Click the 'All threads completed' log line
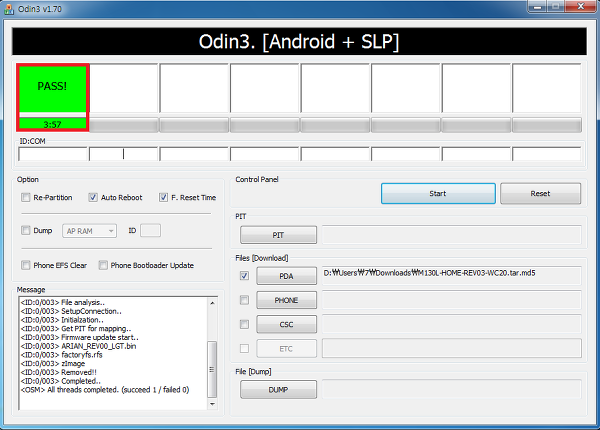The height and width of the screenshot is (430, 600). pyautogui.click(x=105, y=390)
